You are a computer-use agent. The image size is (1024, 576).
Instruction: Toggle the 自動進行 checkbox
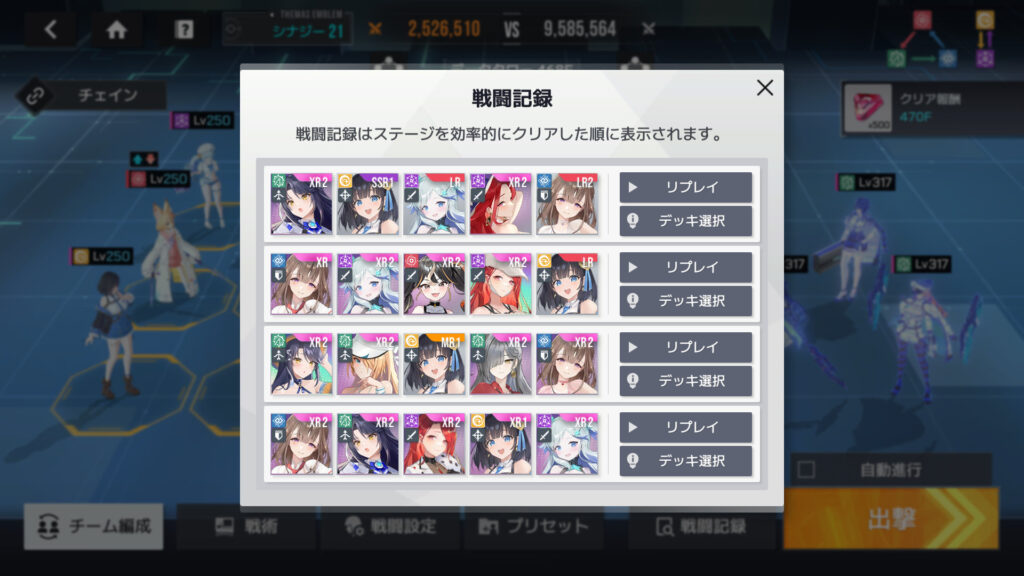click(807, 470)
